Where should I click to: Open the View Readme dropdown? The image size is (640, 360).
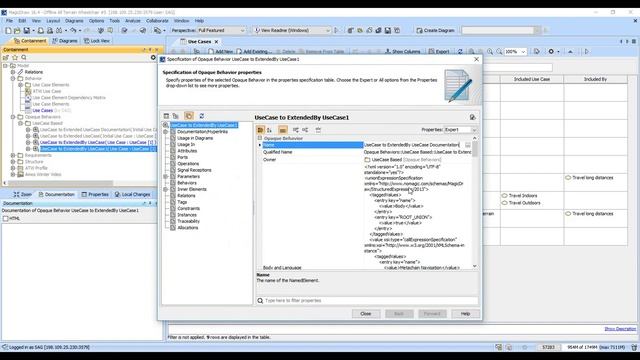pos(291,31)
